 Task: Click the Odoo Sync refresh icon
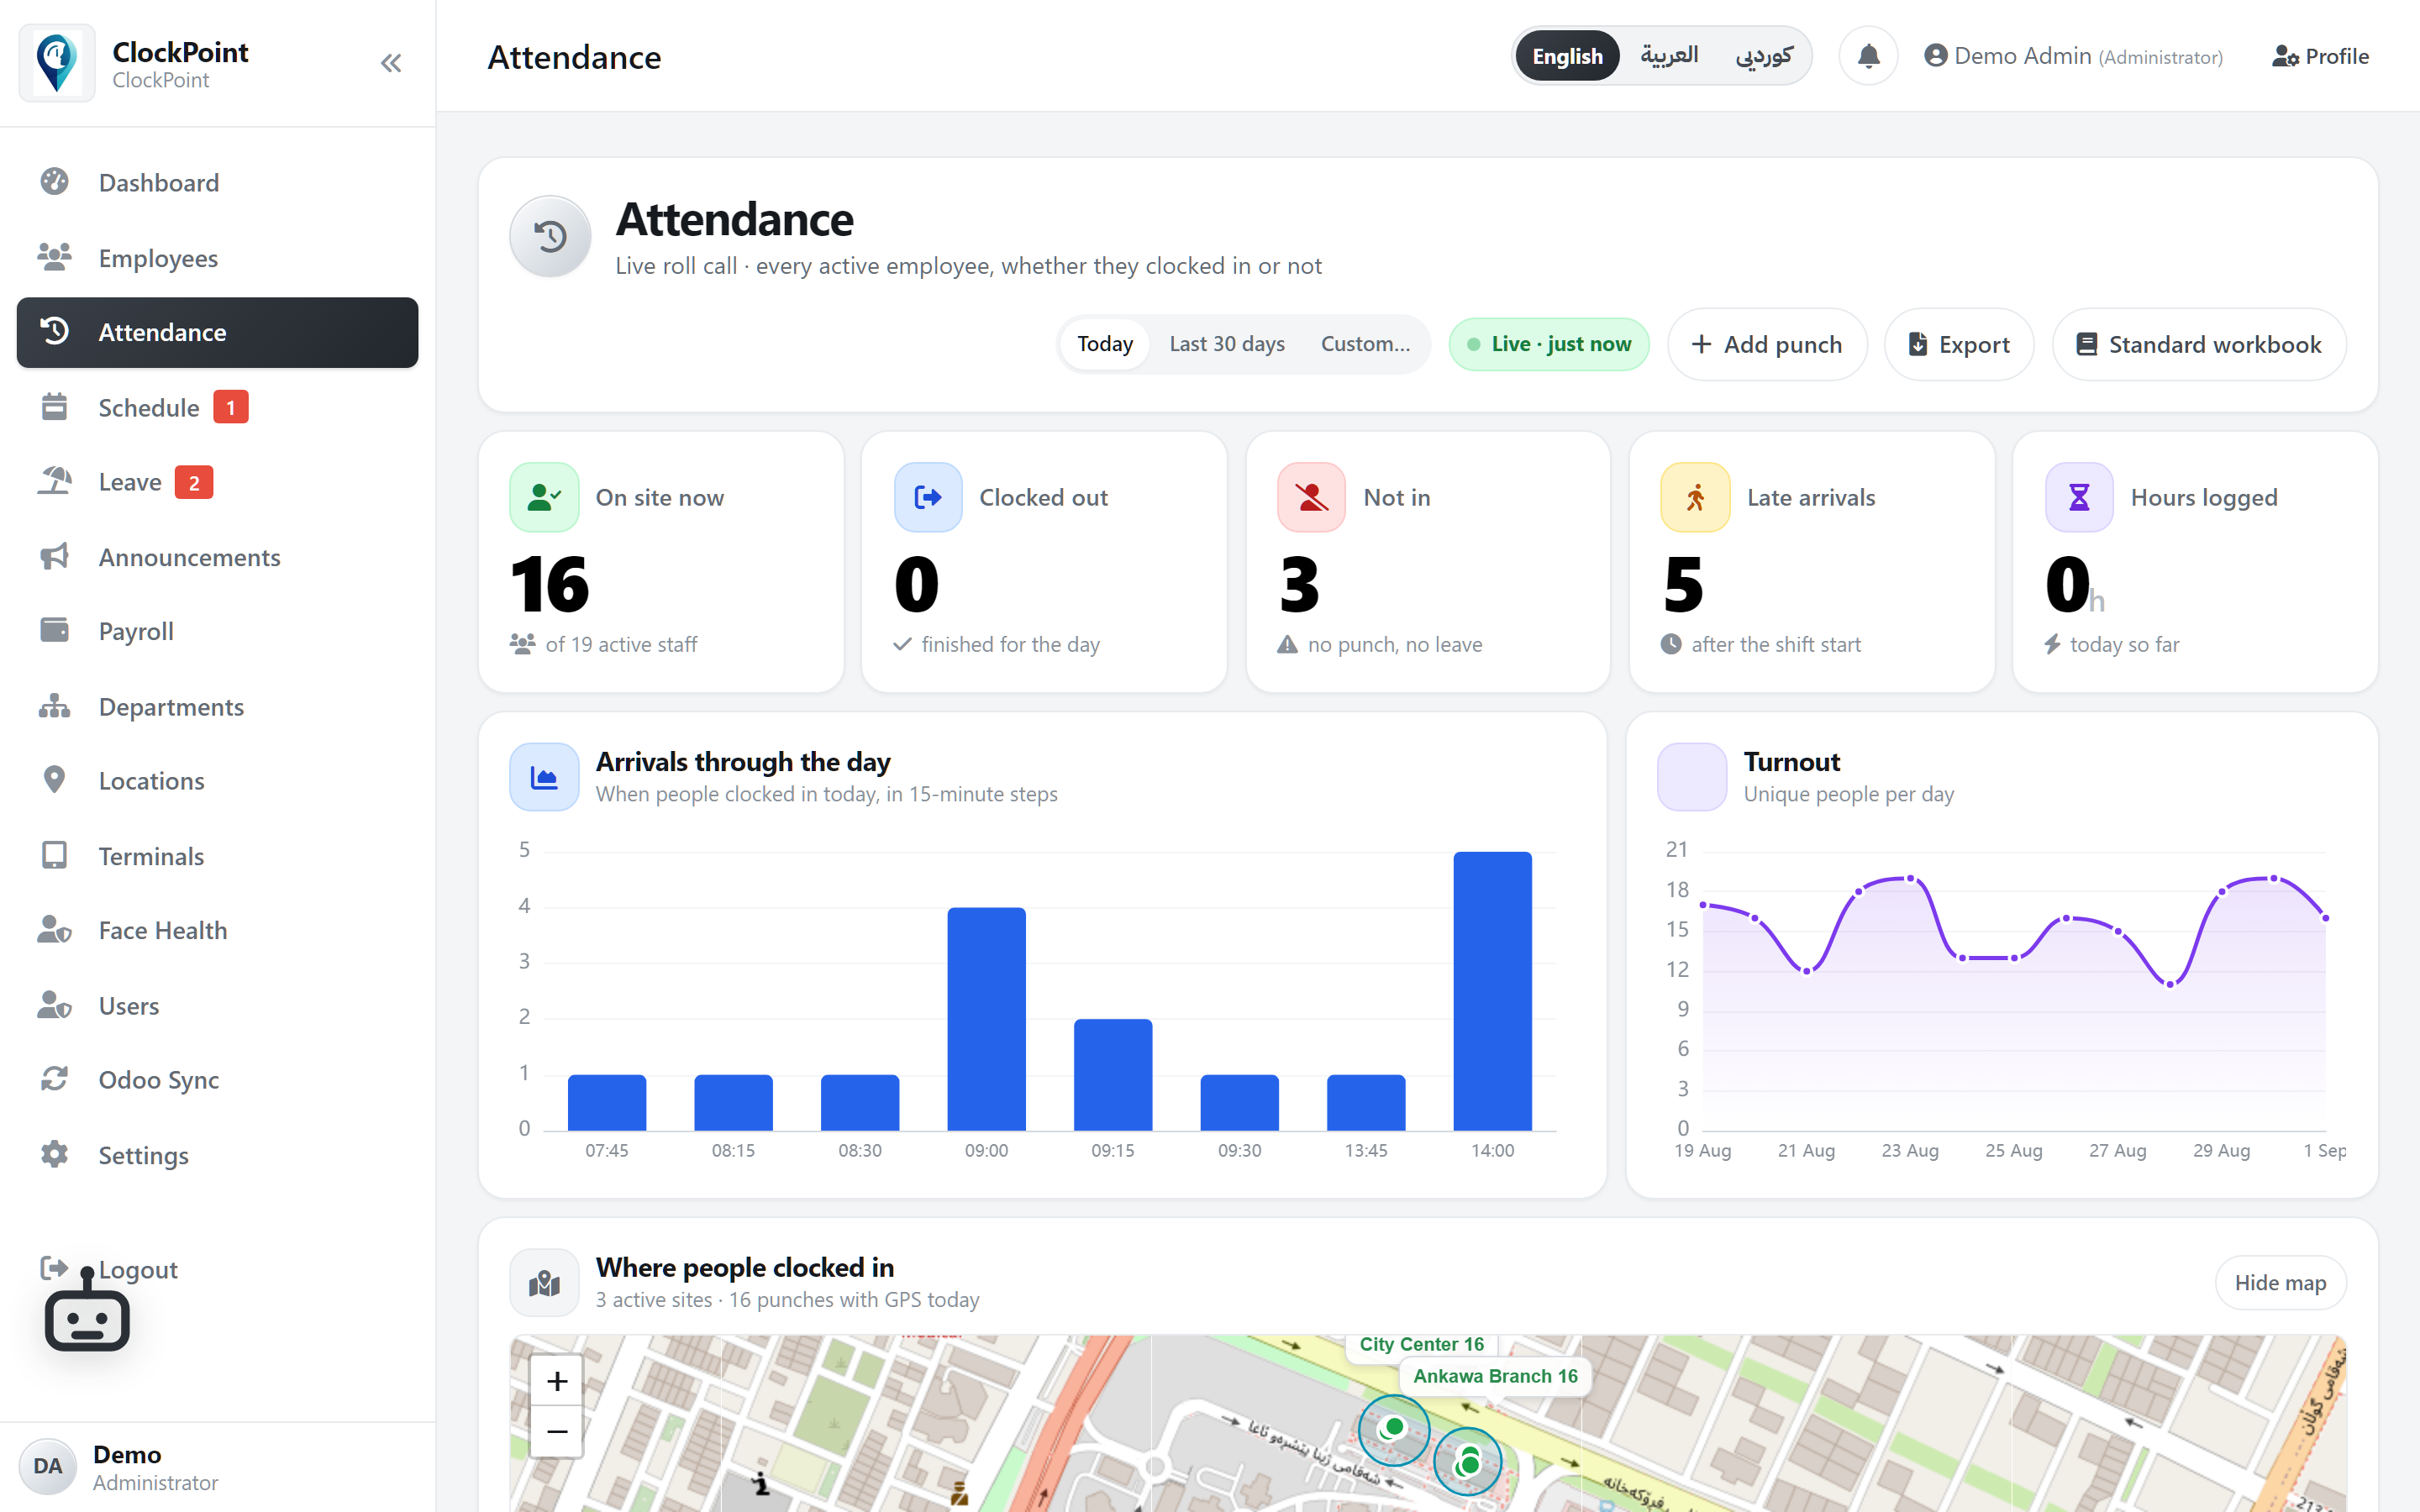(x=54, y=1079)
